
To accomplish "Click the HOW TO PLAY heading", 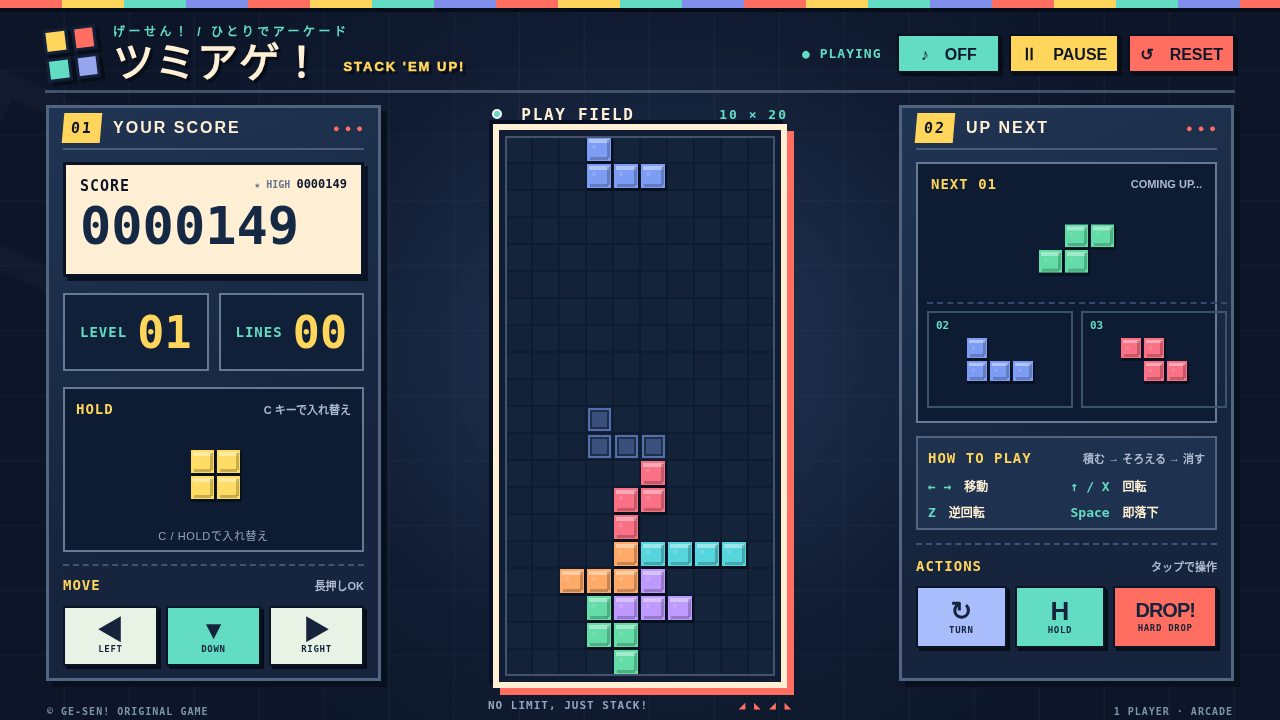I will tap(980, 458).
